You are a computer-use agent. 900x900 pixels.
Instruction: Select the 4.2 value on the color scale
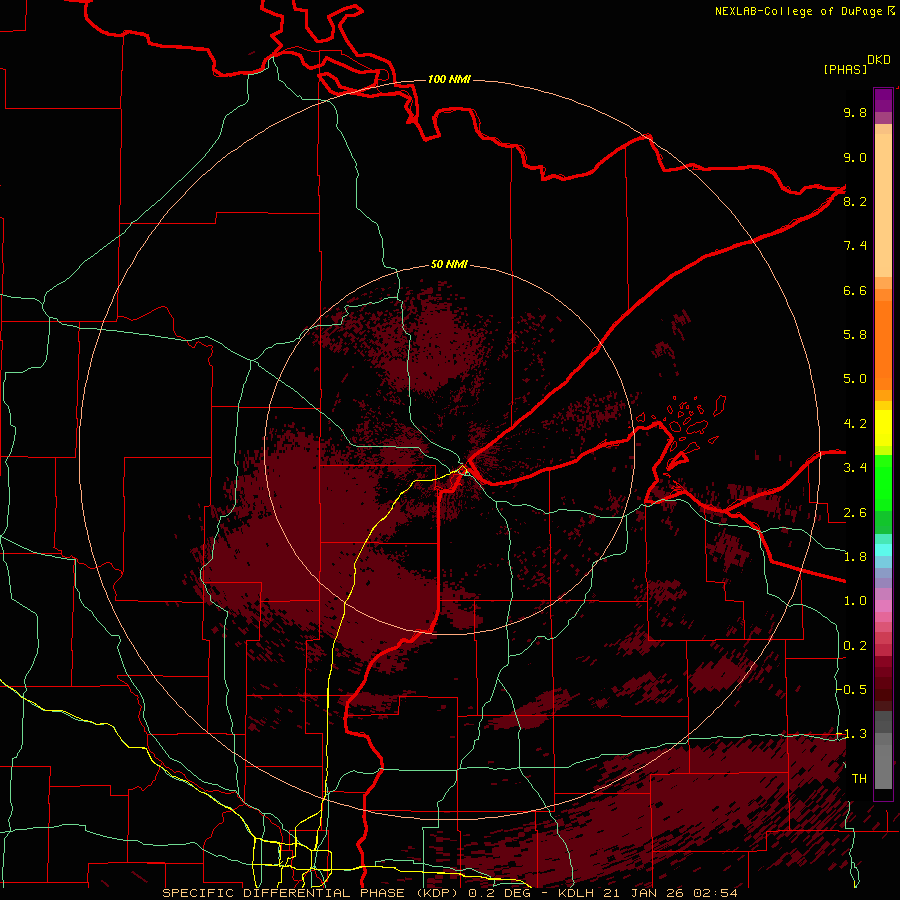855,424
